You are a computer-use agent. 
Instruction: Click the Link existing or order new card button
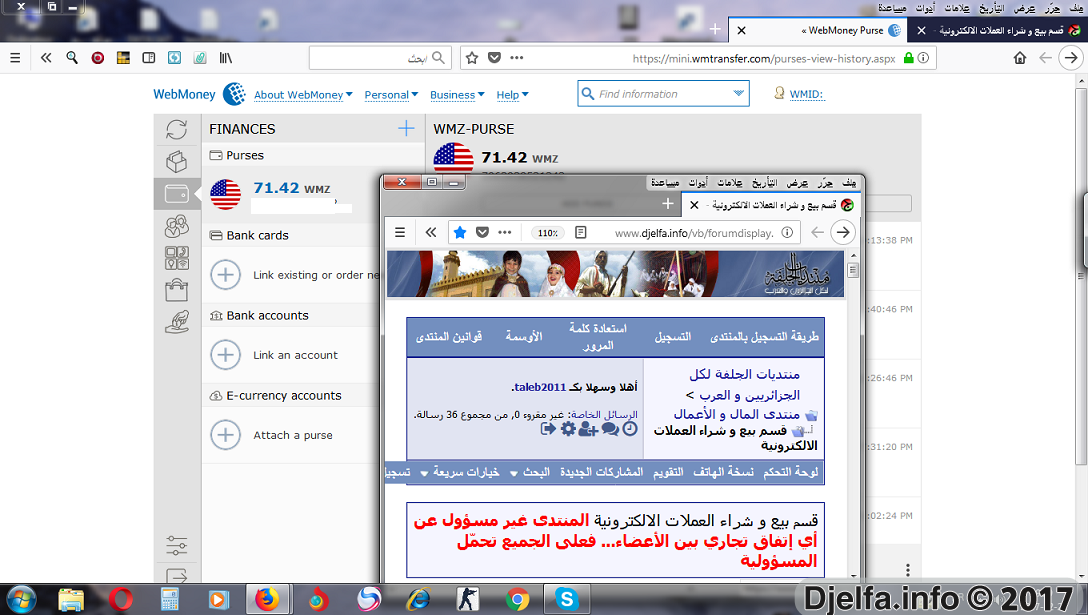(226, 275)
